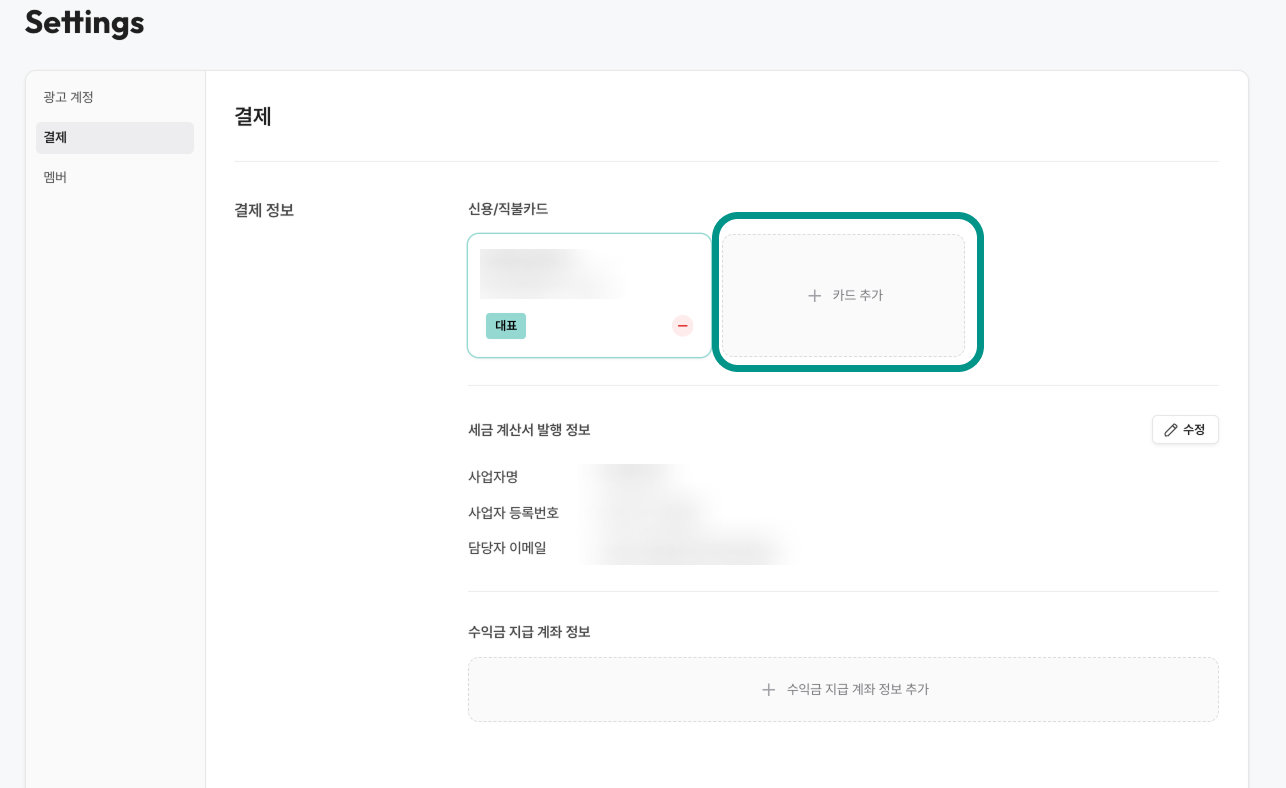
Task: Open 광고 계정 in the sidebar
Action: (x=68, y=97)
